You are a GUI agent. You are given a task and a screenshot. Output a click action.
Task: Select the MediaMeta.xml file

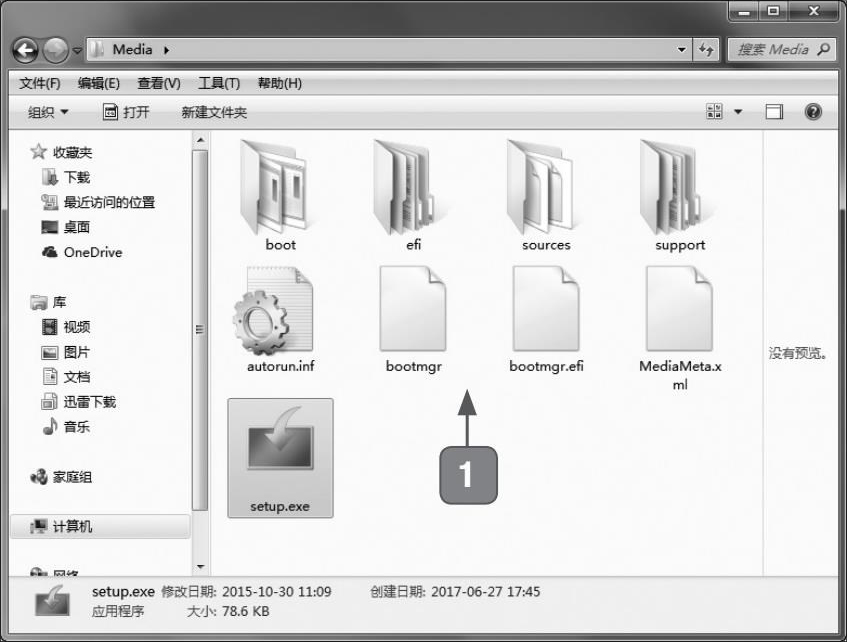(x=680, y=329)
